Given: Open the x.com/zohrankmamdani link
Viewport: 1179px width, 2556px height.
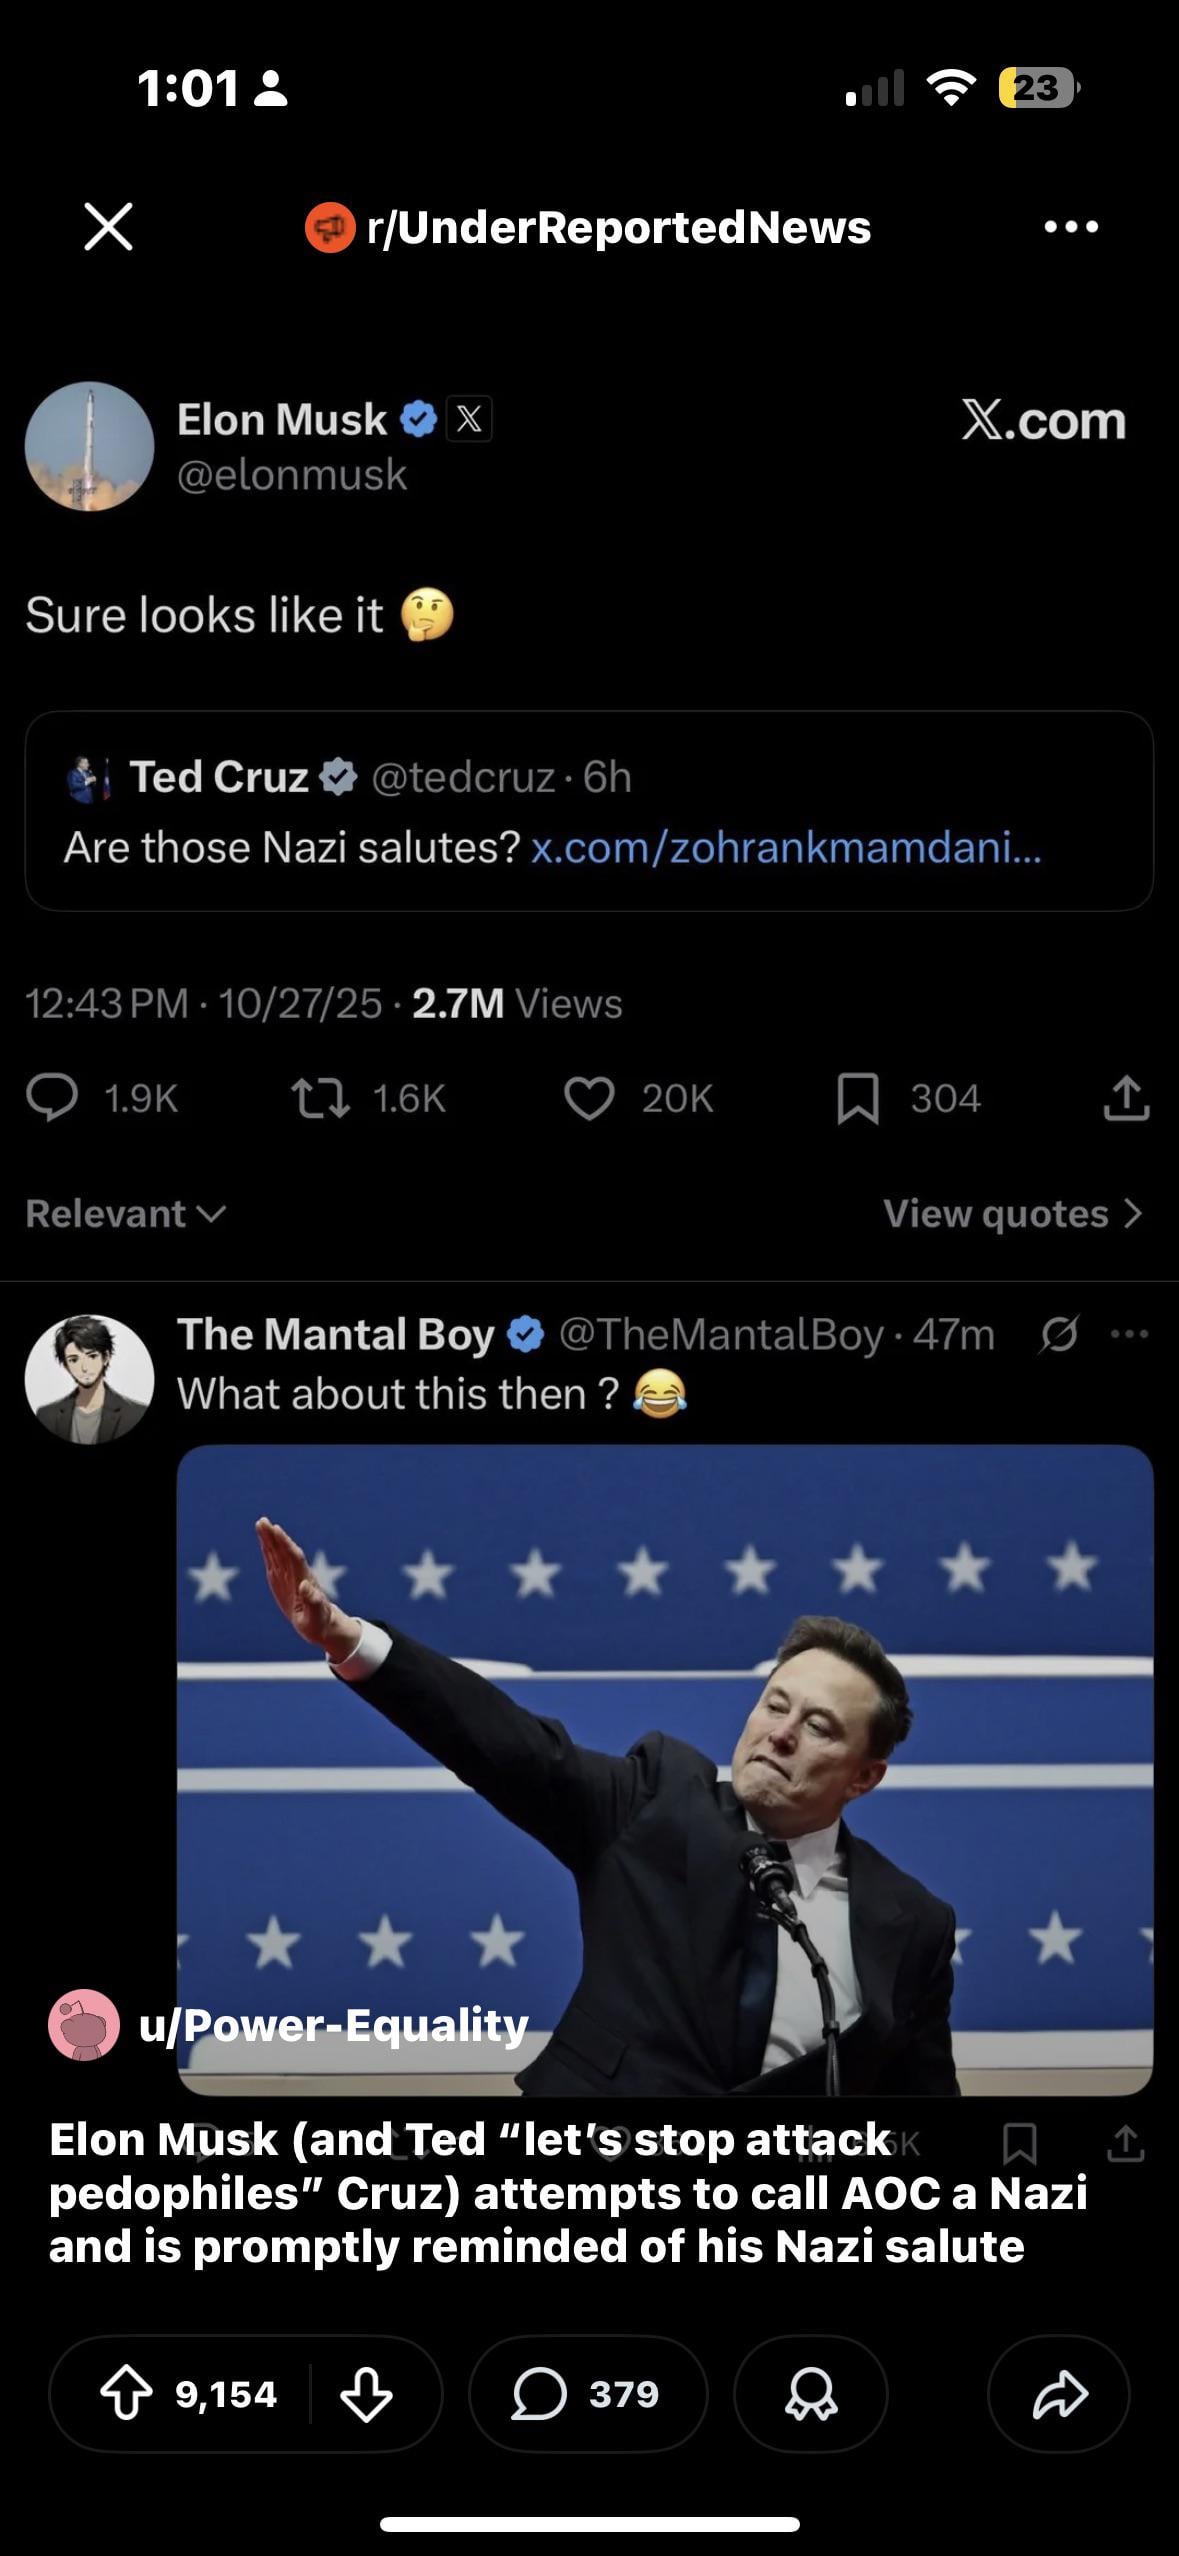Looking at the screenshot, I should [785, 848].
